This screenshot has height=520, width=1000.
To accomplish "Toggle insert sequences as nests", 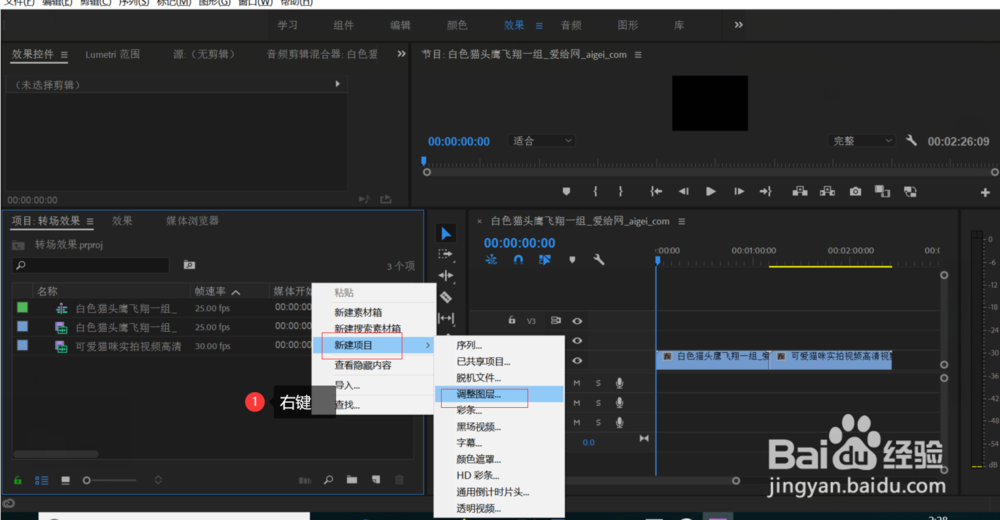I will [x=491, y=260].
